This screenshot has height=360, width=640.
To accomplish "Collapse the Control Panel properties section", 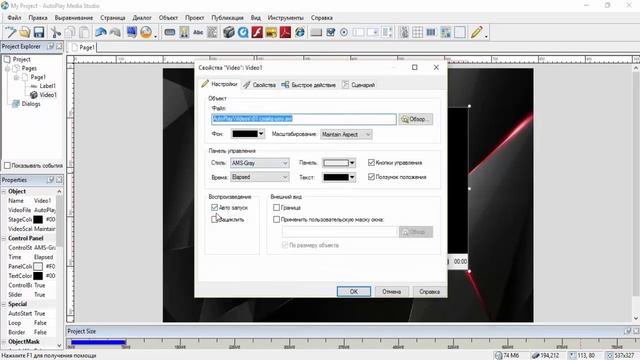I will (4, 238).
